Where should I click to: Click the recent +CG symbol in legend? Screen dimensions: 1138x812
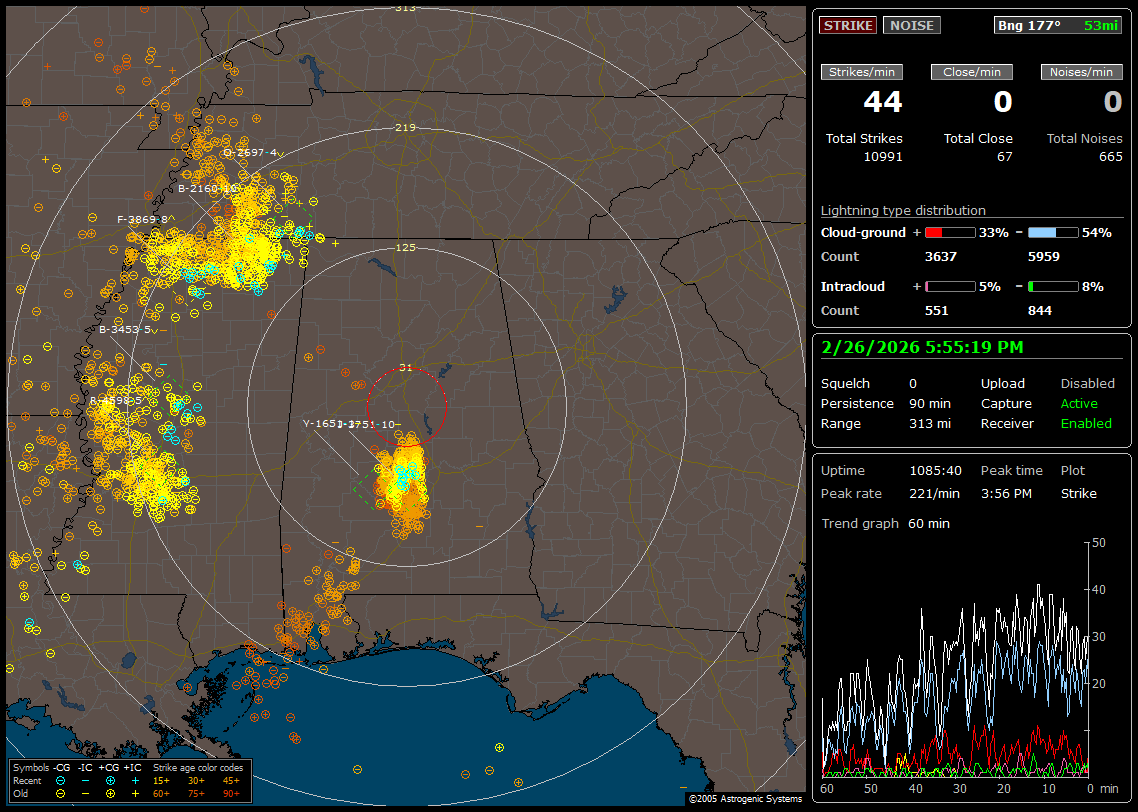coord(110,780)
